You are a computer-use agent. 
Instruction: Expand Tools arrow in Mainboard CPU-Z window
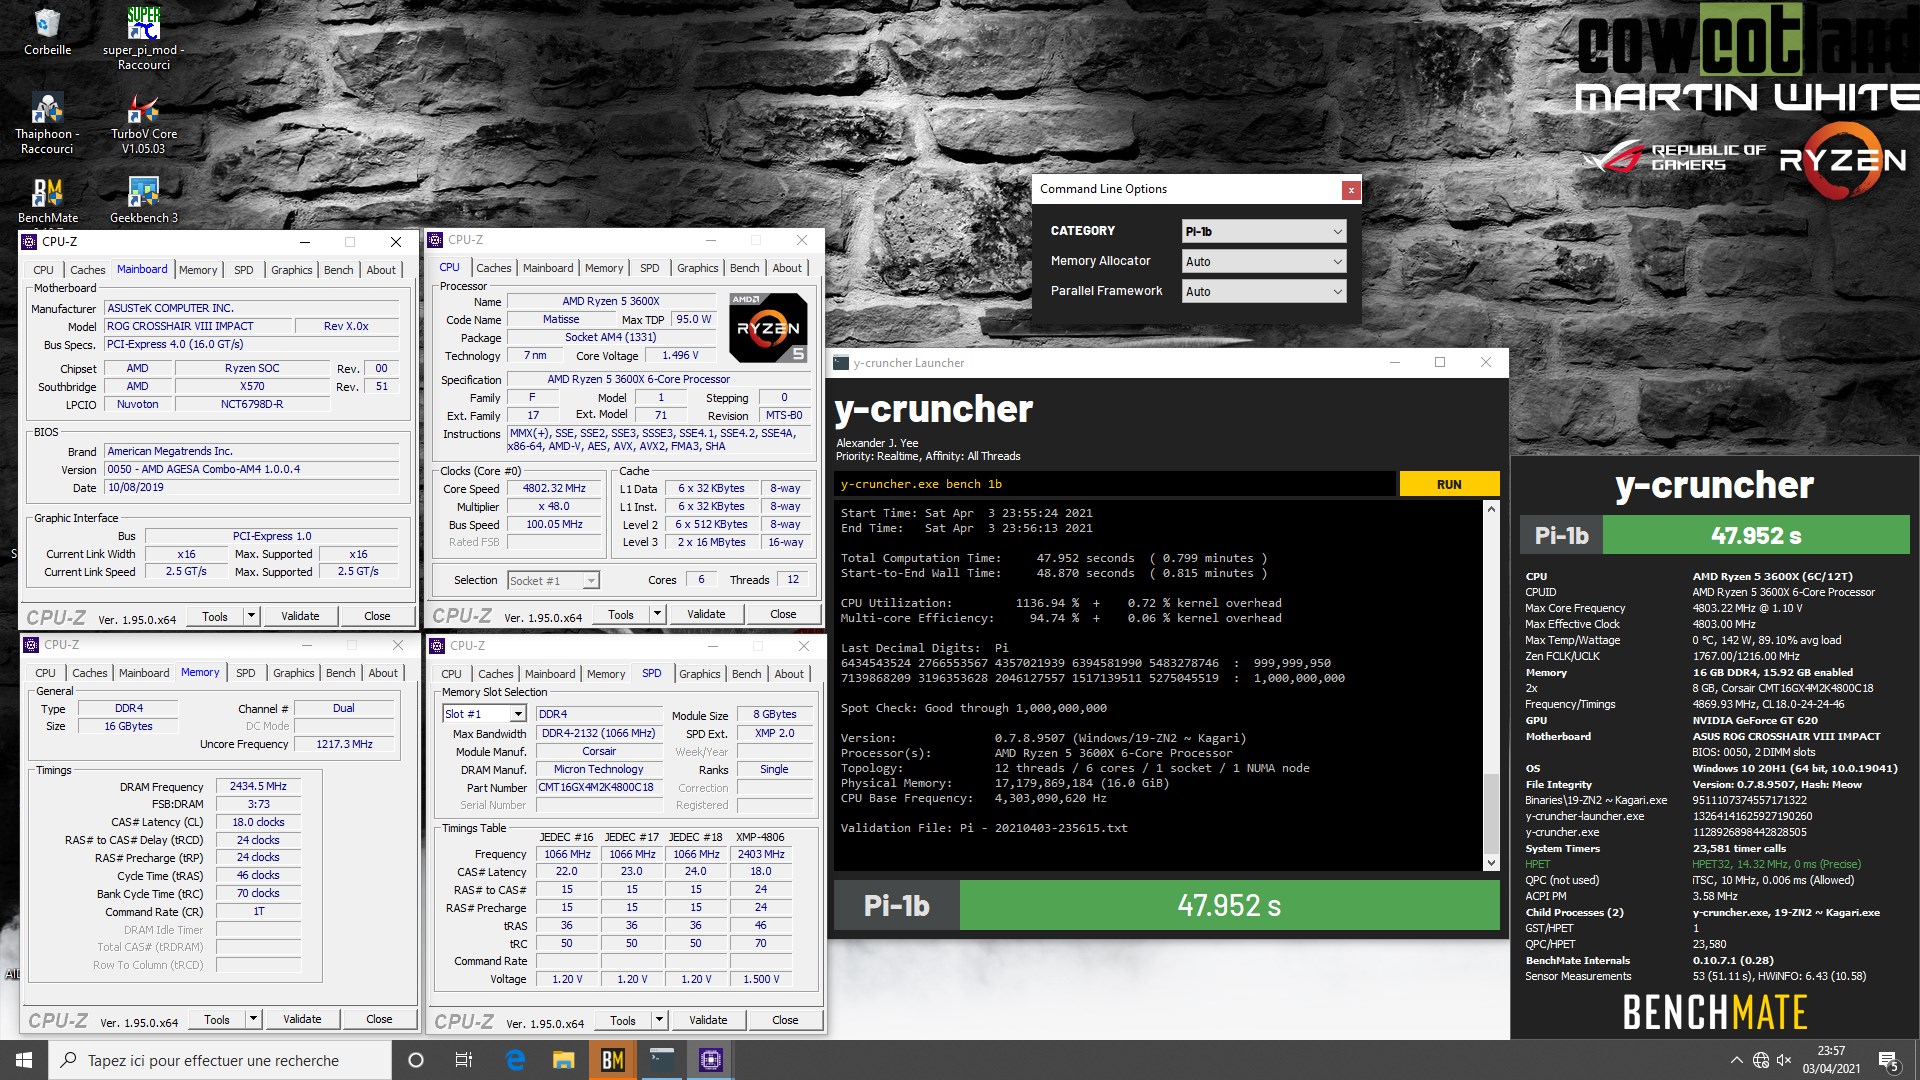[x=251, y=616]
